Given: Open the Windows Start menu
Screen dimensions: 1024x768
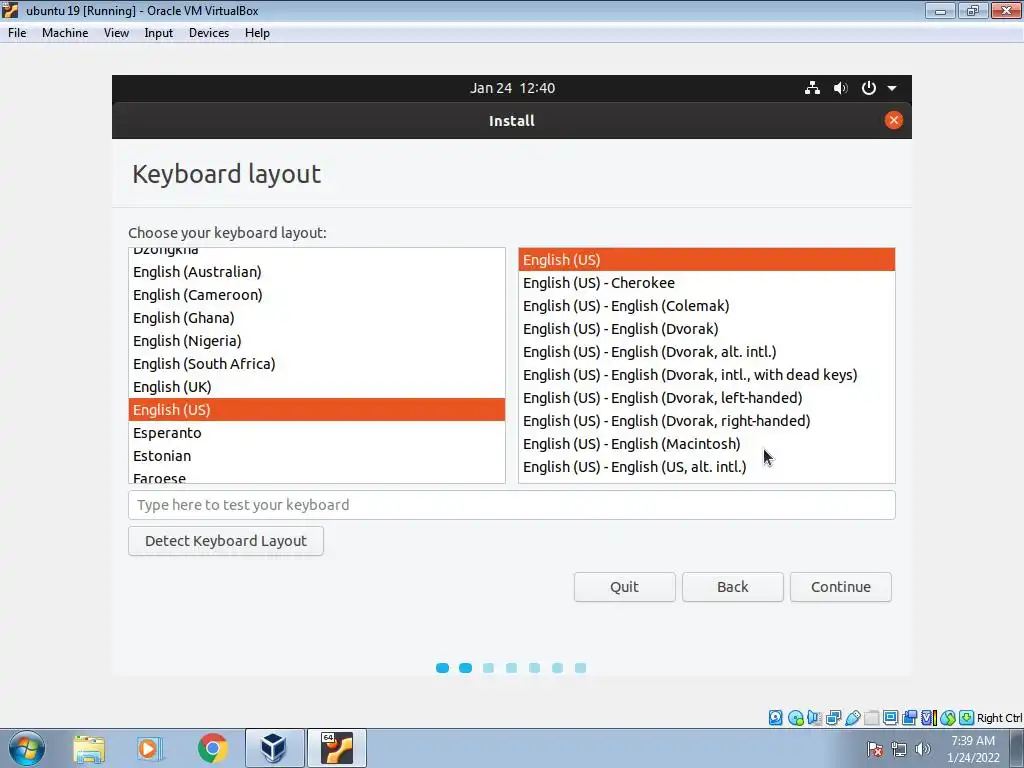Looking at the screenshot, I should click(x=26, y=748).
